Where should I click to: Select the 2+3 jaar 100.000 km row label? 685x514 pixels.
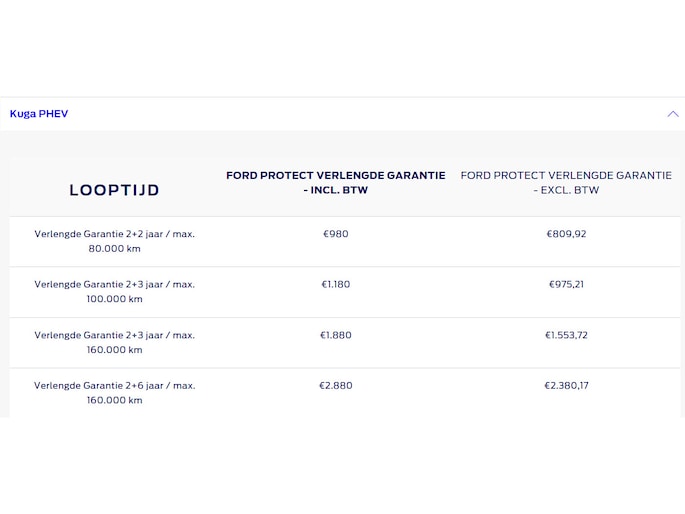(114, 291)
